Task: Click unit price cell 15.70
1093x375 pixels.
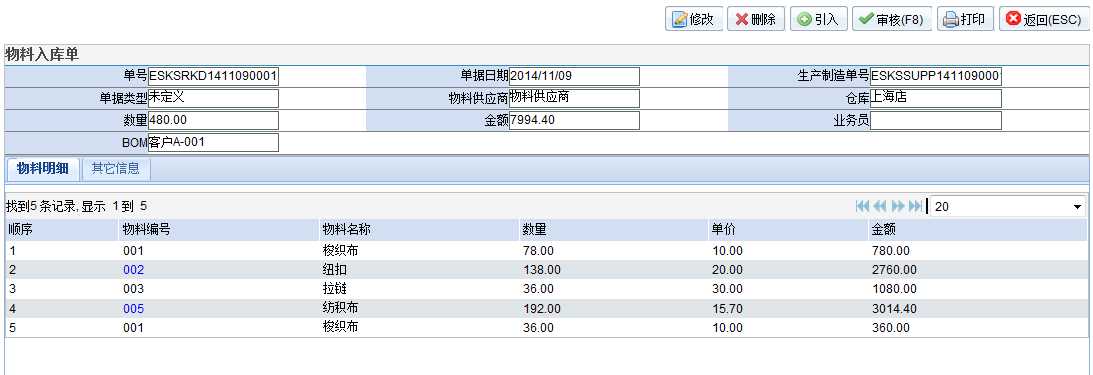Action: coord(727,309)
